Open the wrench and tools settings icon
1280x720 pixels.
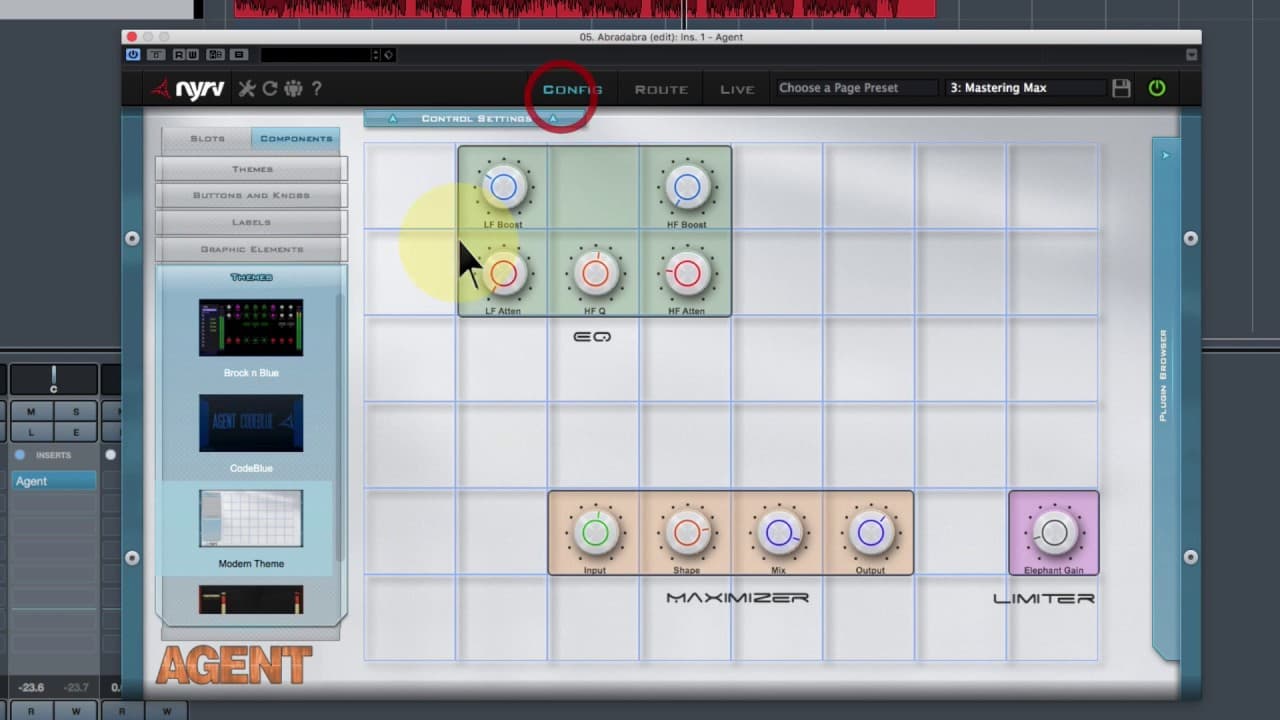coord(247,88)
